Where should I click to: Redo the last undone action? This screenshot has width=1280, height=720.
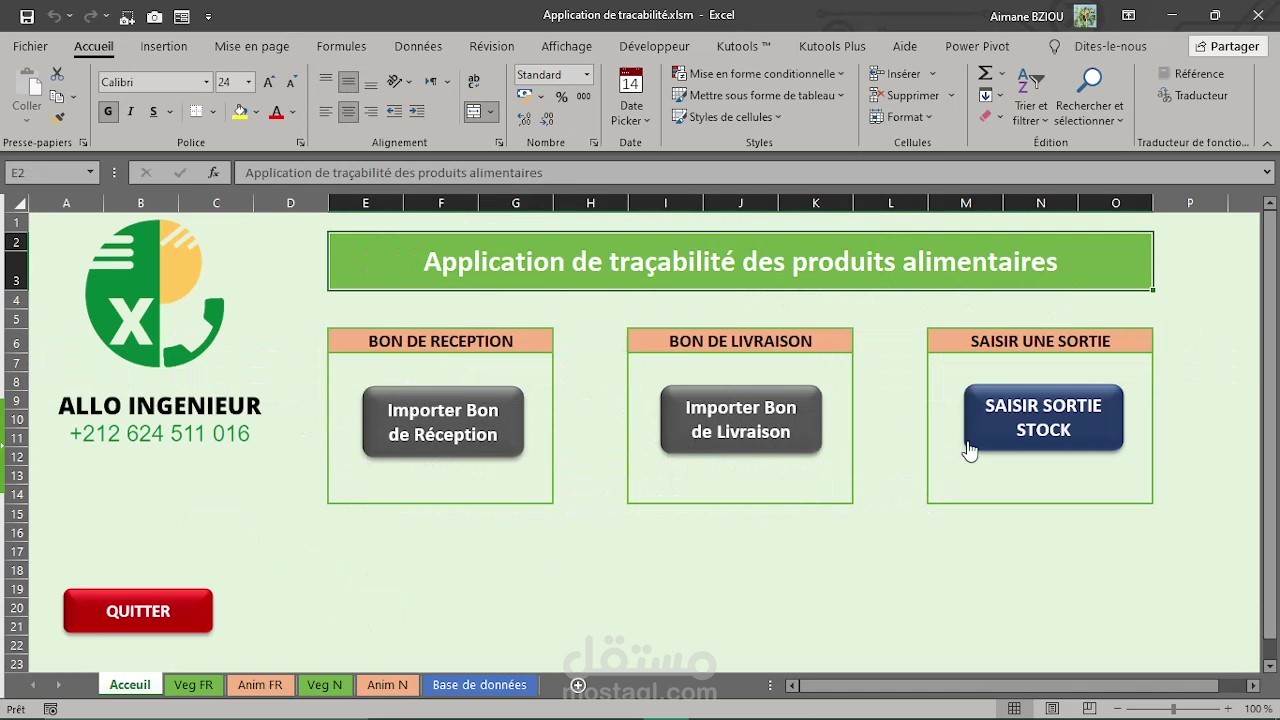coord(90,16)
